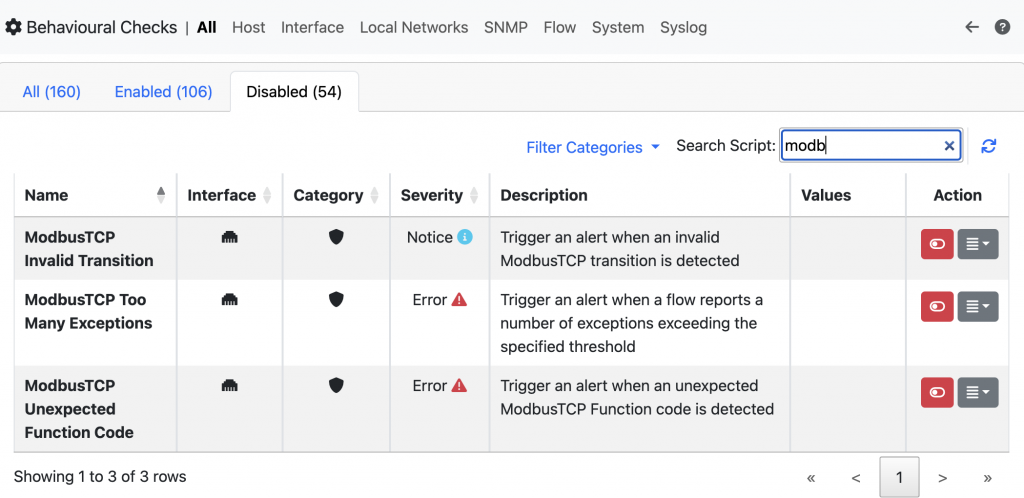Click the refresh icon beside the search box
Screen dimensions: 1024x498
coord(989,146)
